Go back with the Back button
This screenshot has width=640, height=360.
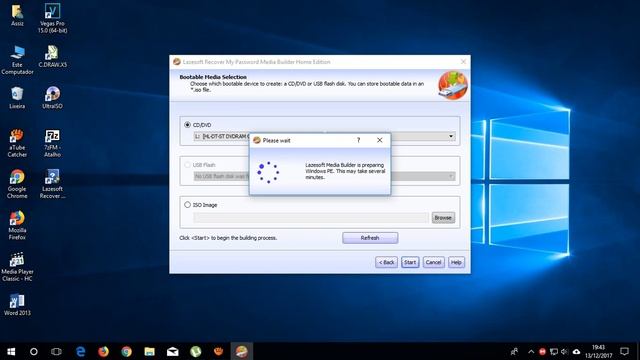(387, 262)
